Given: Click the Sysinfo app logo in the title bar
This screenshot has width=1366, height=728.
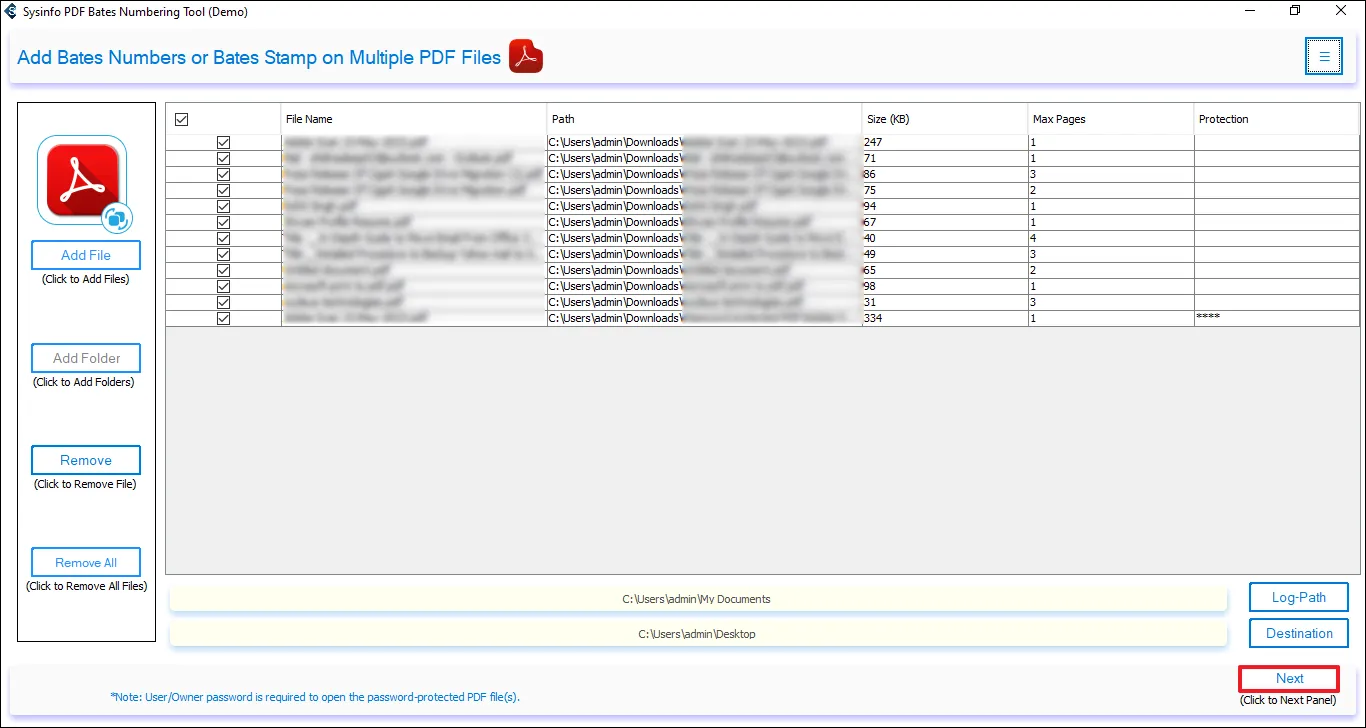Looking at the screenshot, I should pos(11,12).
